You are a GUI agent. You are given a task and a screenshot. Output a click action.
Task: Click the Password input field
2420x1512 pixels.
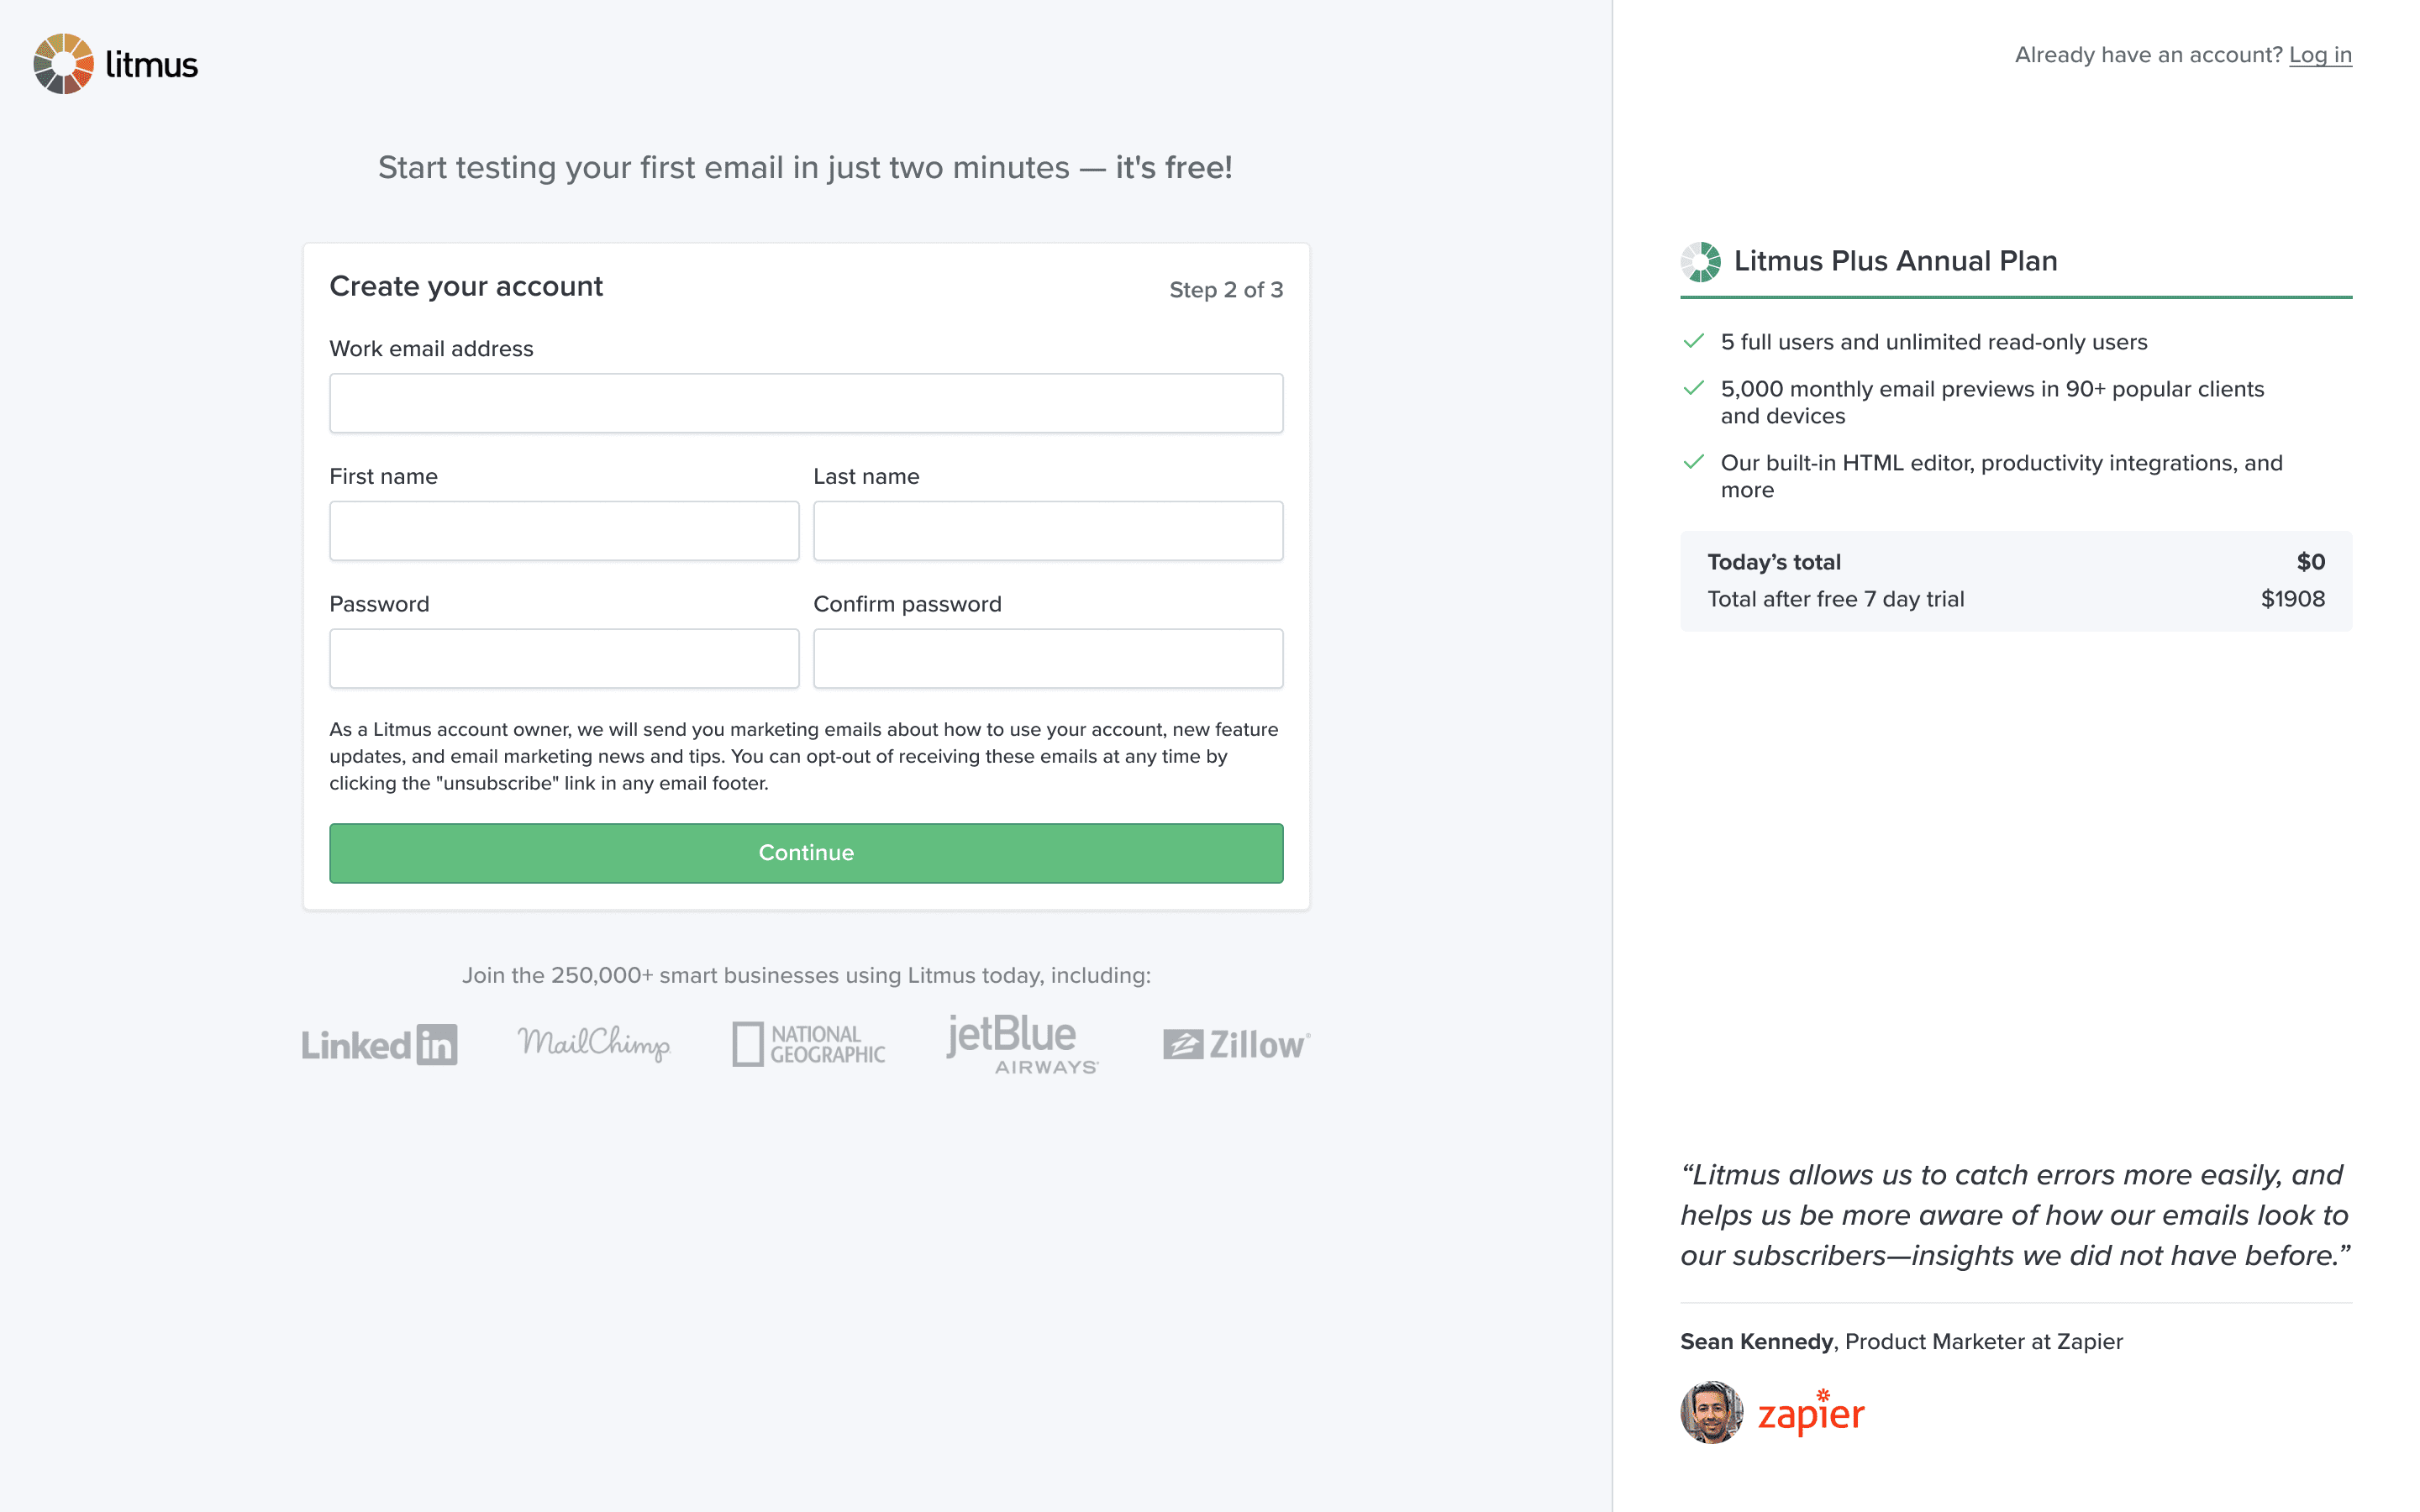tap(564, 659)
